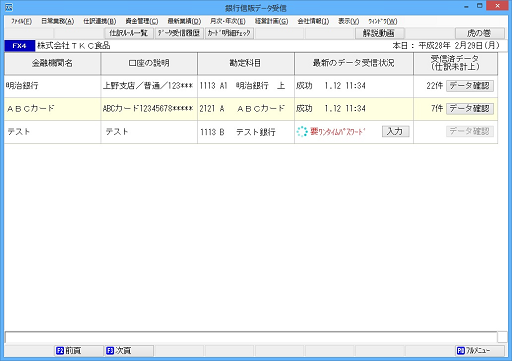Open the フルメニュー button

pos(480,351)
